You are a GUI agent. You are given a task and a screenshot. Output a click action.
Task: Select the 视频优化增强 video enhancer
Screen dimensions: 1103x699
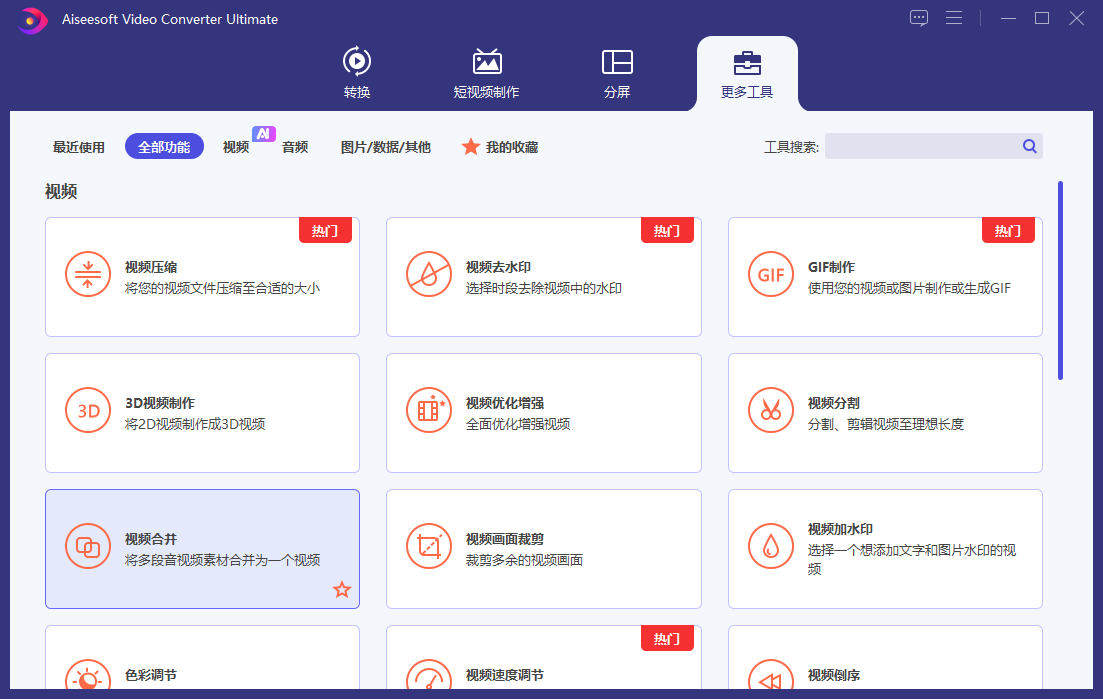[544, 412]
